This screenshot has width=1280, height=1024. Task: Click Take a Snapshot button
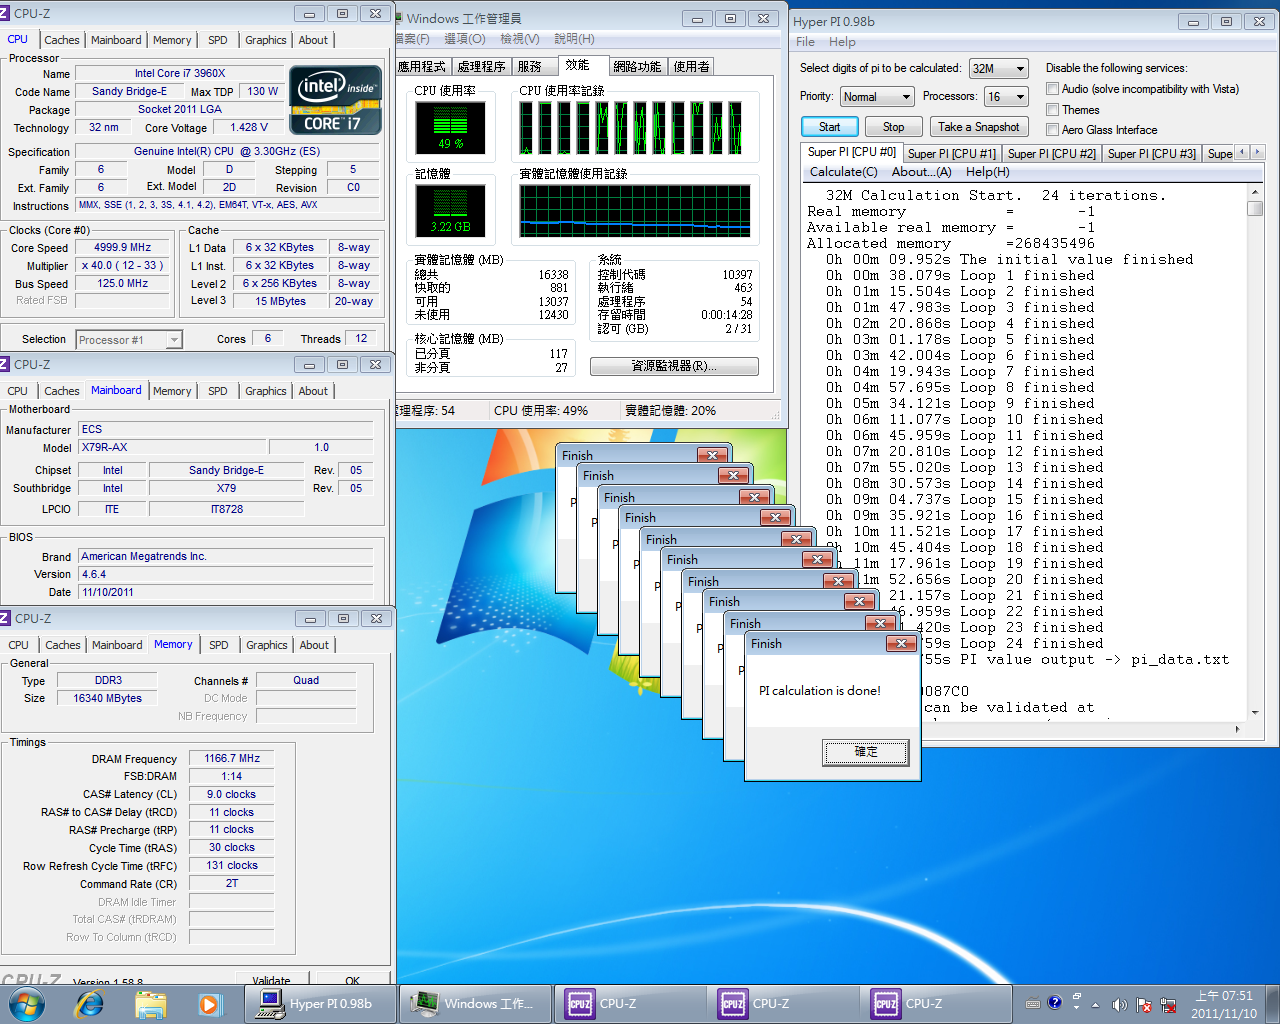point(979,127)
